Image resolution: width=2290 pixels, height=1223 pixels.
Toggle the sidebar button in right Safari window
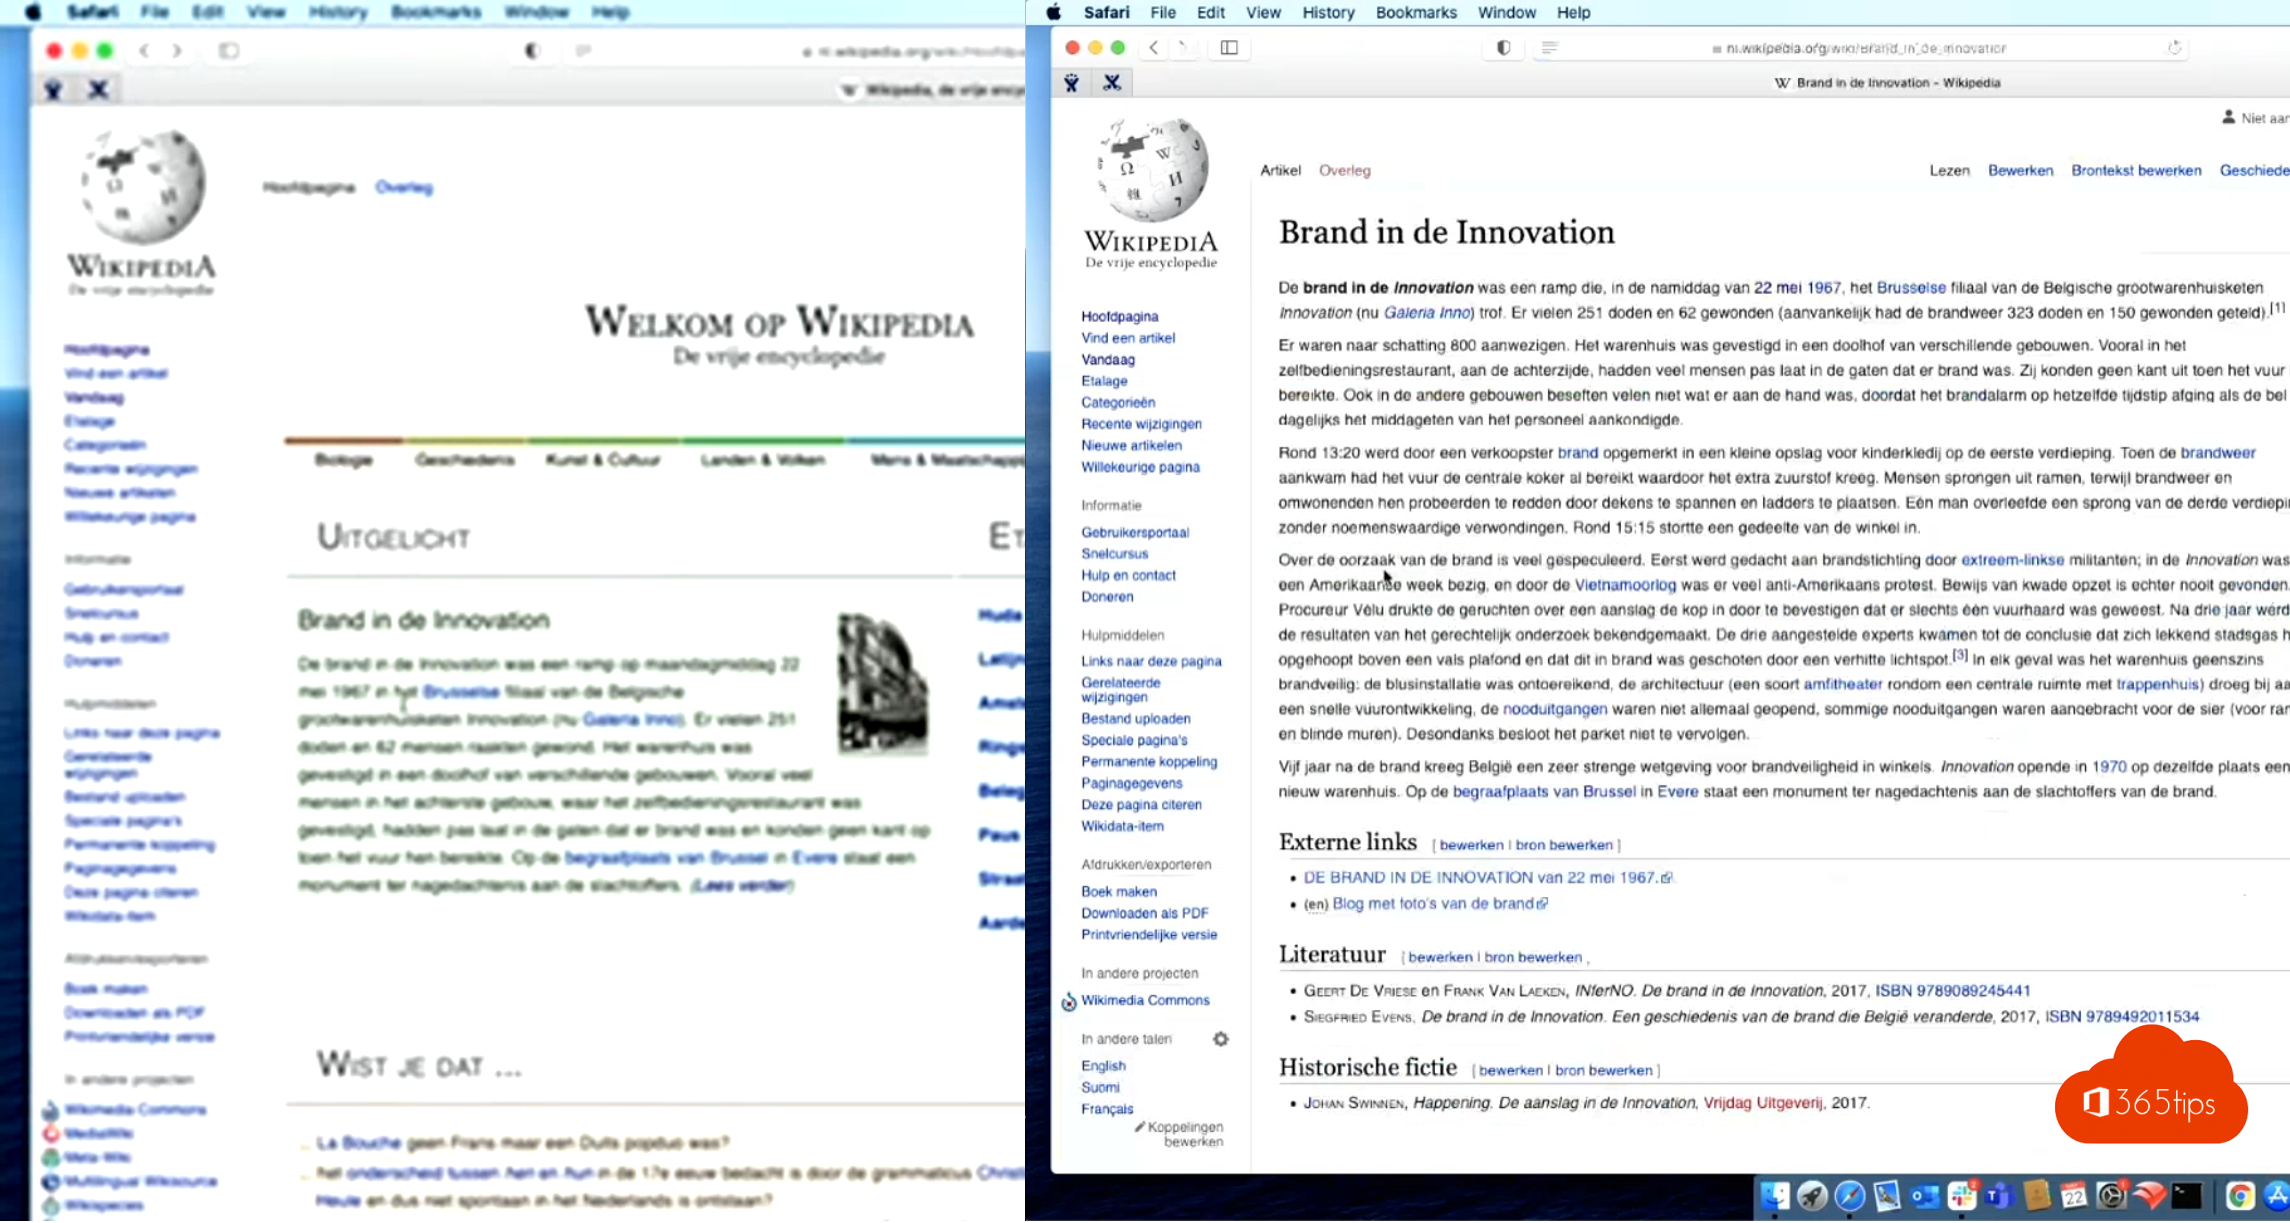(x=1229, y=47)
